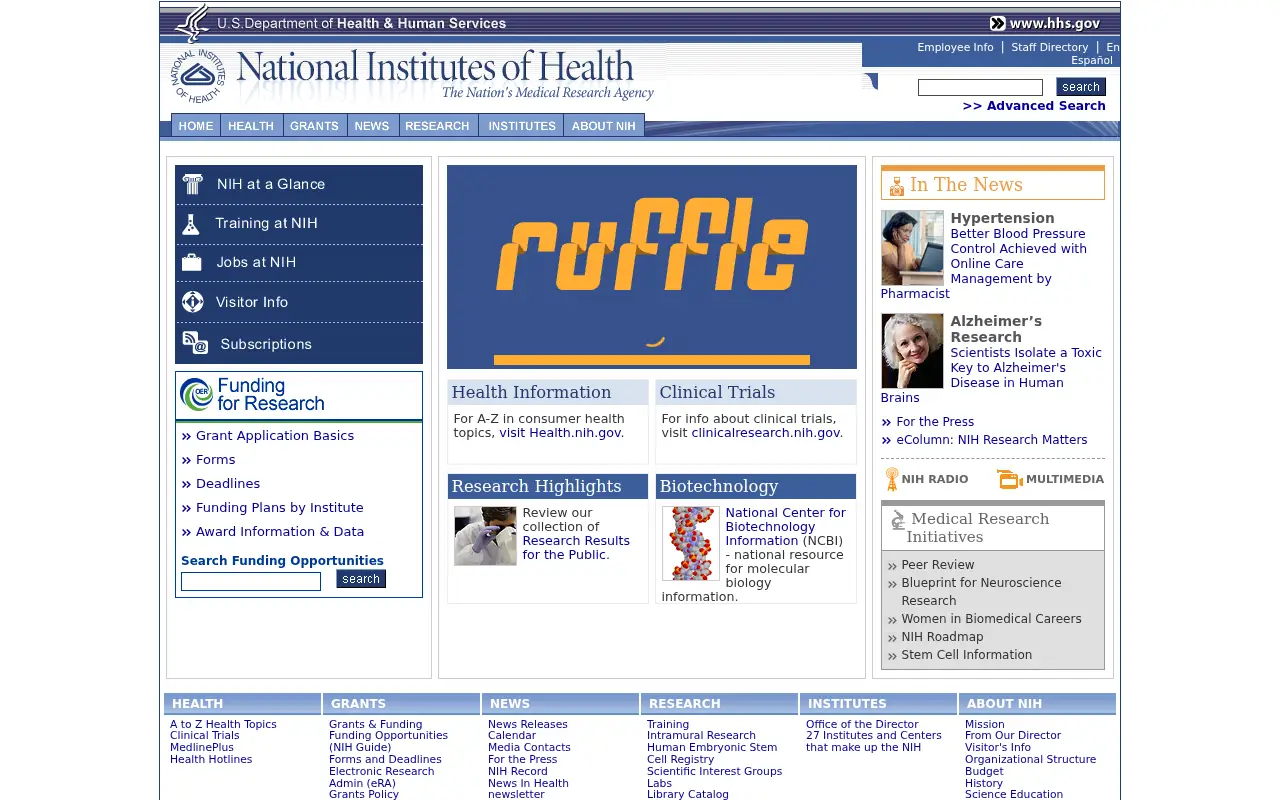Click the Multimedia camera icon
Screen dimensions: 1280x800
pyautogui.click(x=1009, y=479)
